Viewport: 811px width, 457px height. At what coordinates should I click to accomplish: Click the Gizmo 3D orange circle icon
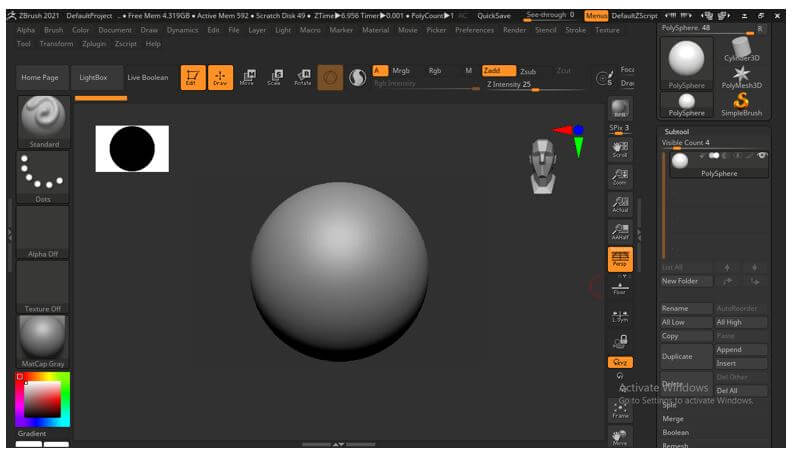point(330,78)
